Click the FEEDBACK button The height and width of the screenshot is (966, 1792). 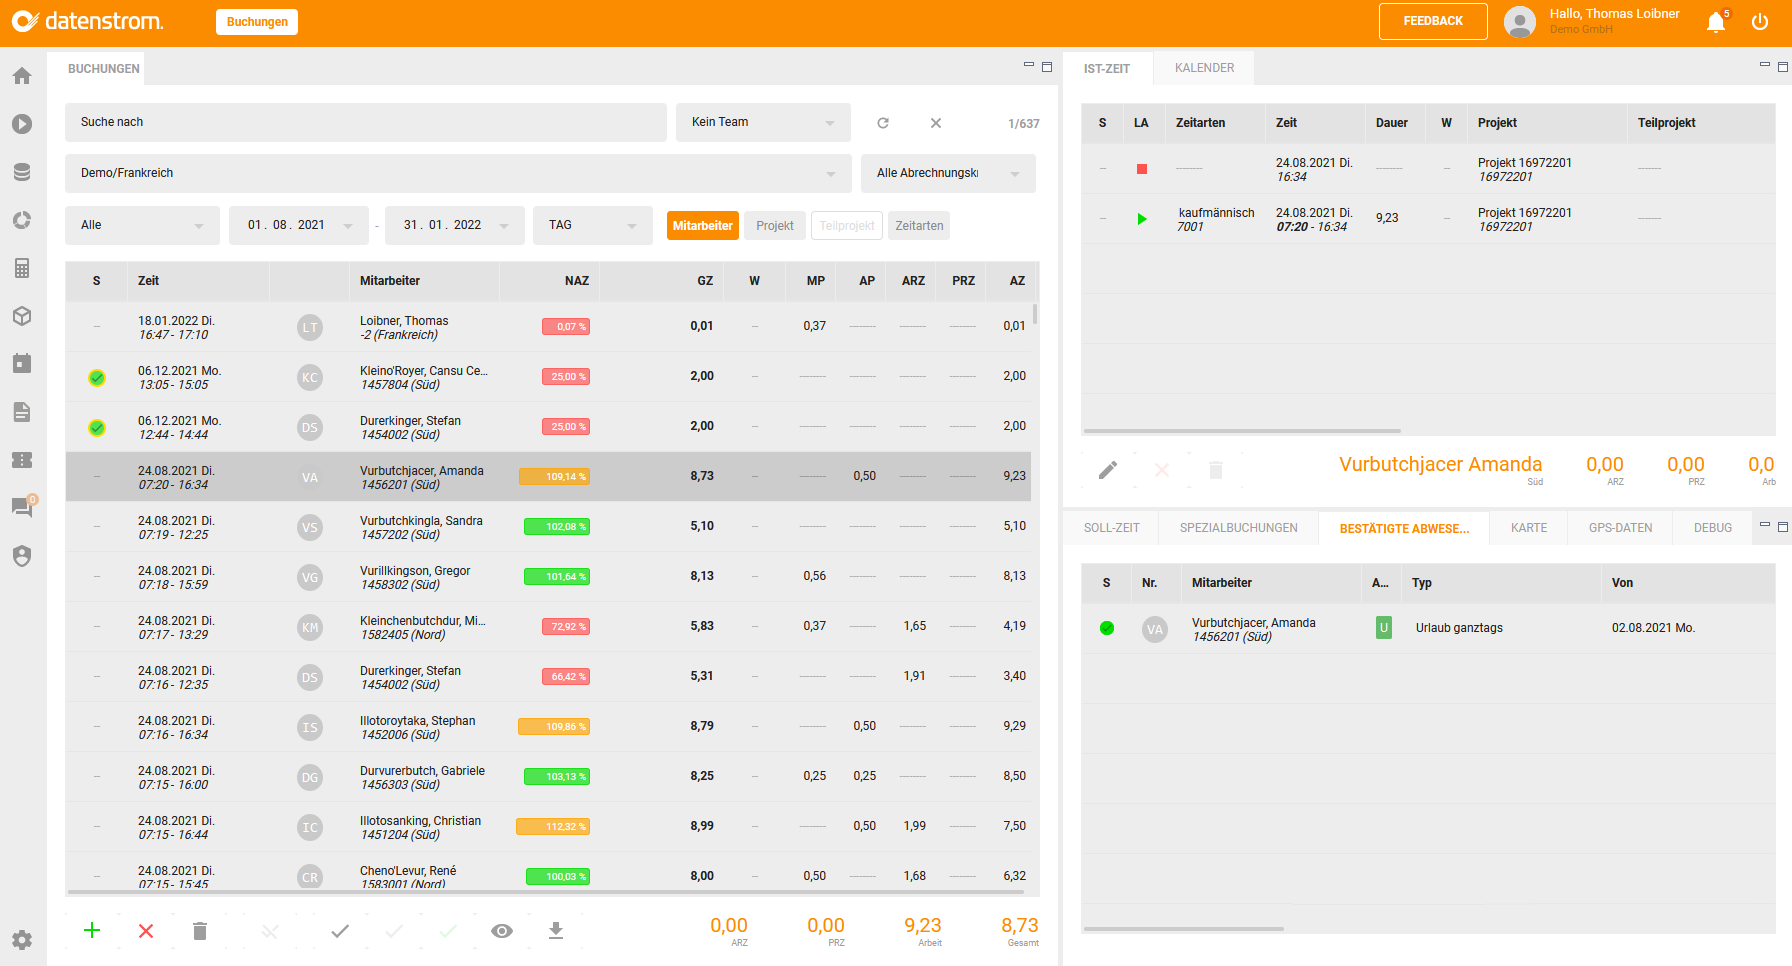[1432, 21]
